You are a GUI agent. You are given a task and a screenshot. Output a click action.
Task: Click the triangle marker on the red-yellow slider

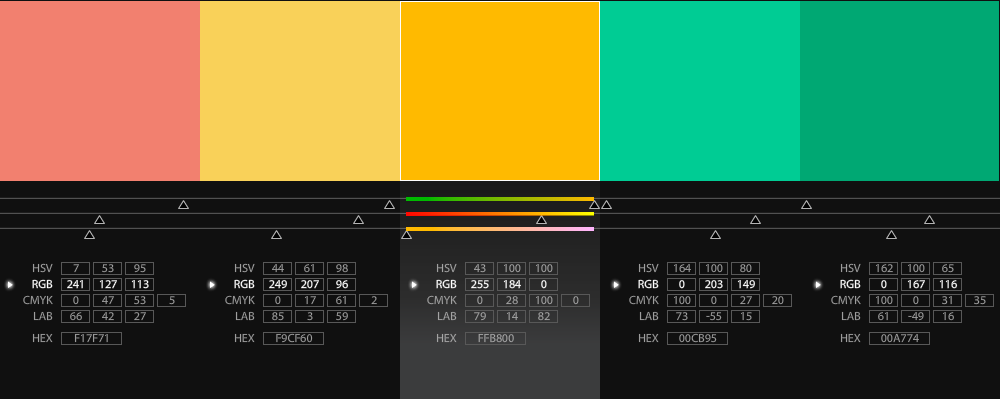(x=541, y=220)
